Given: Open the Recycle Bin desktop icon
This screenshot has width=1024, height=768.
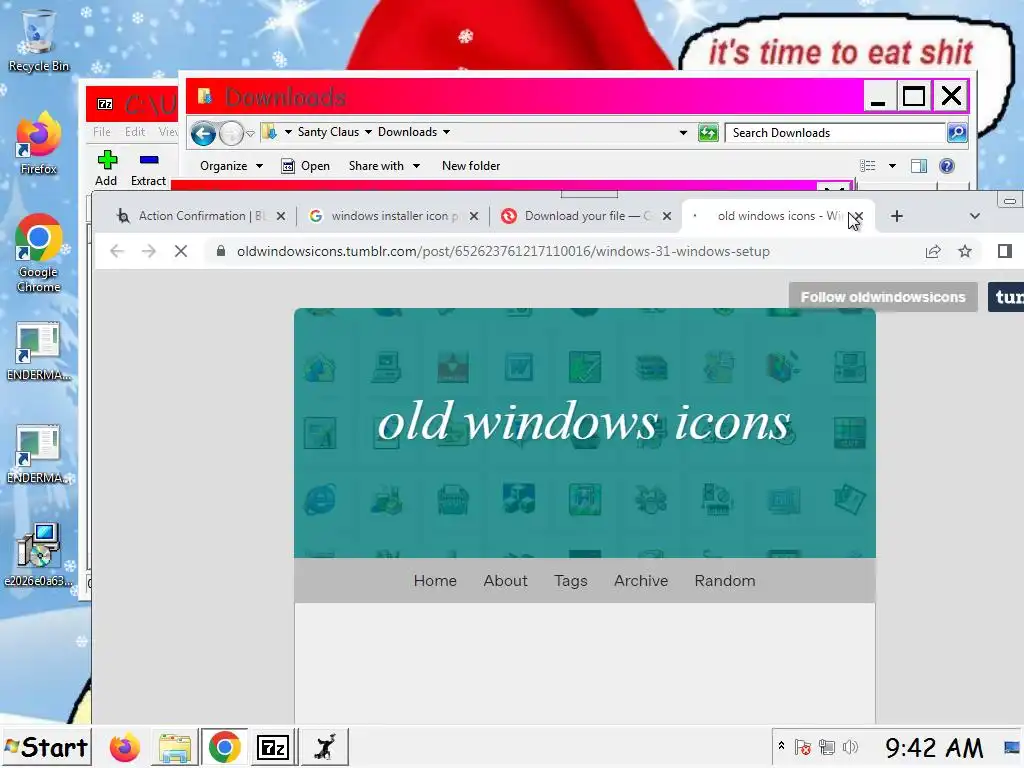Looking at the screenshot, I should (x=38, y=40).
